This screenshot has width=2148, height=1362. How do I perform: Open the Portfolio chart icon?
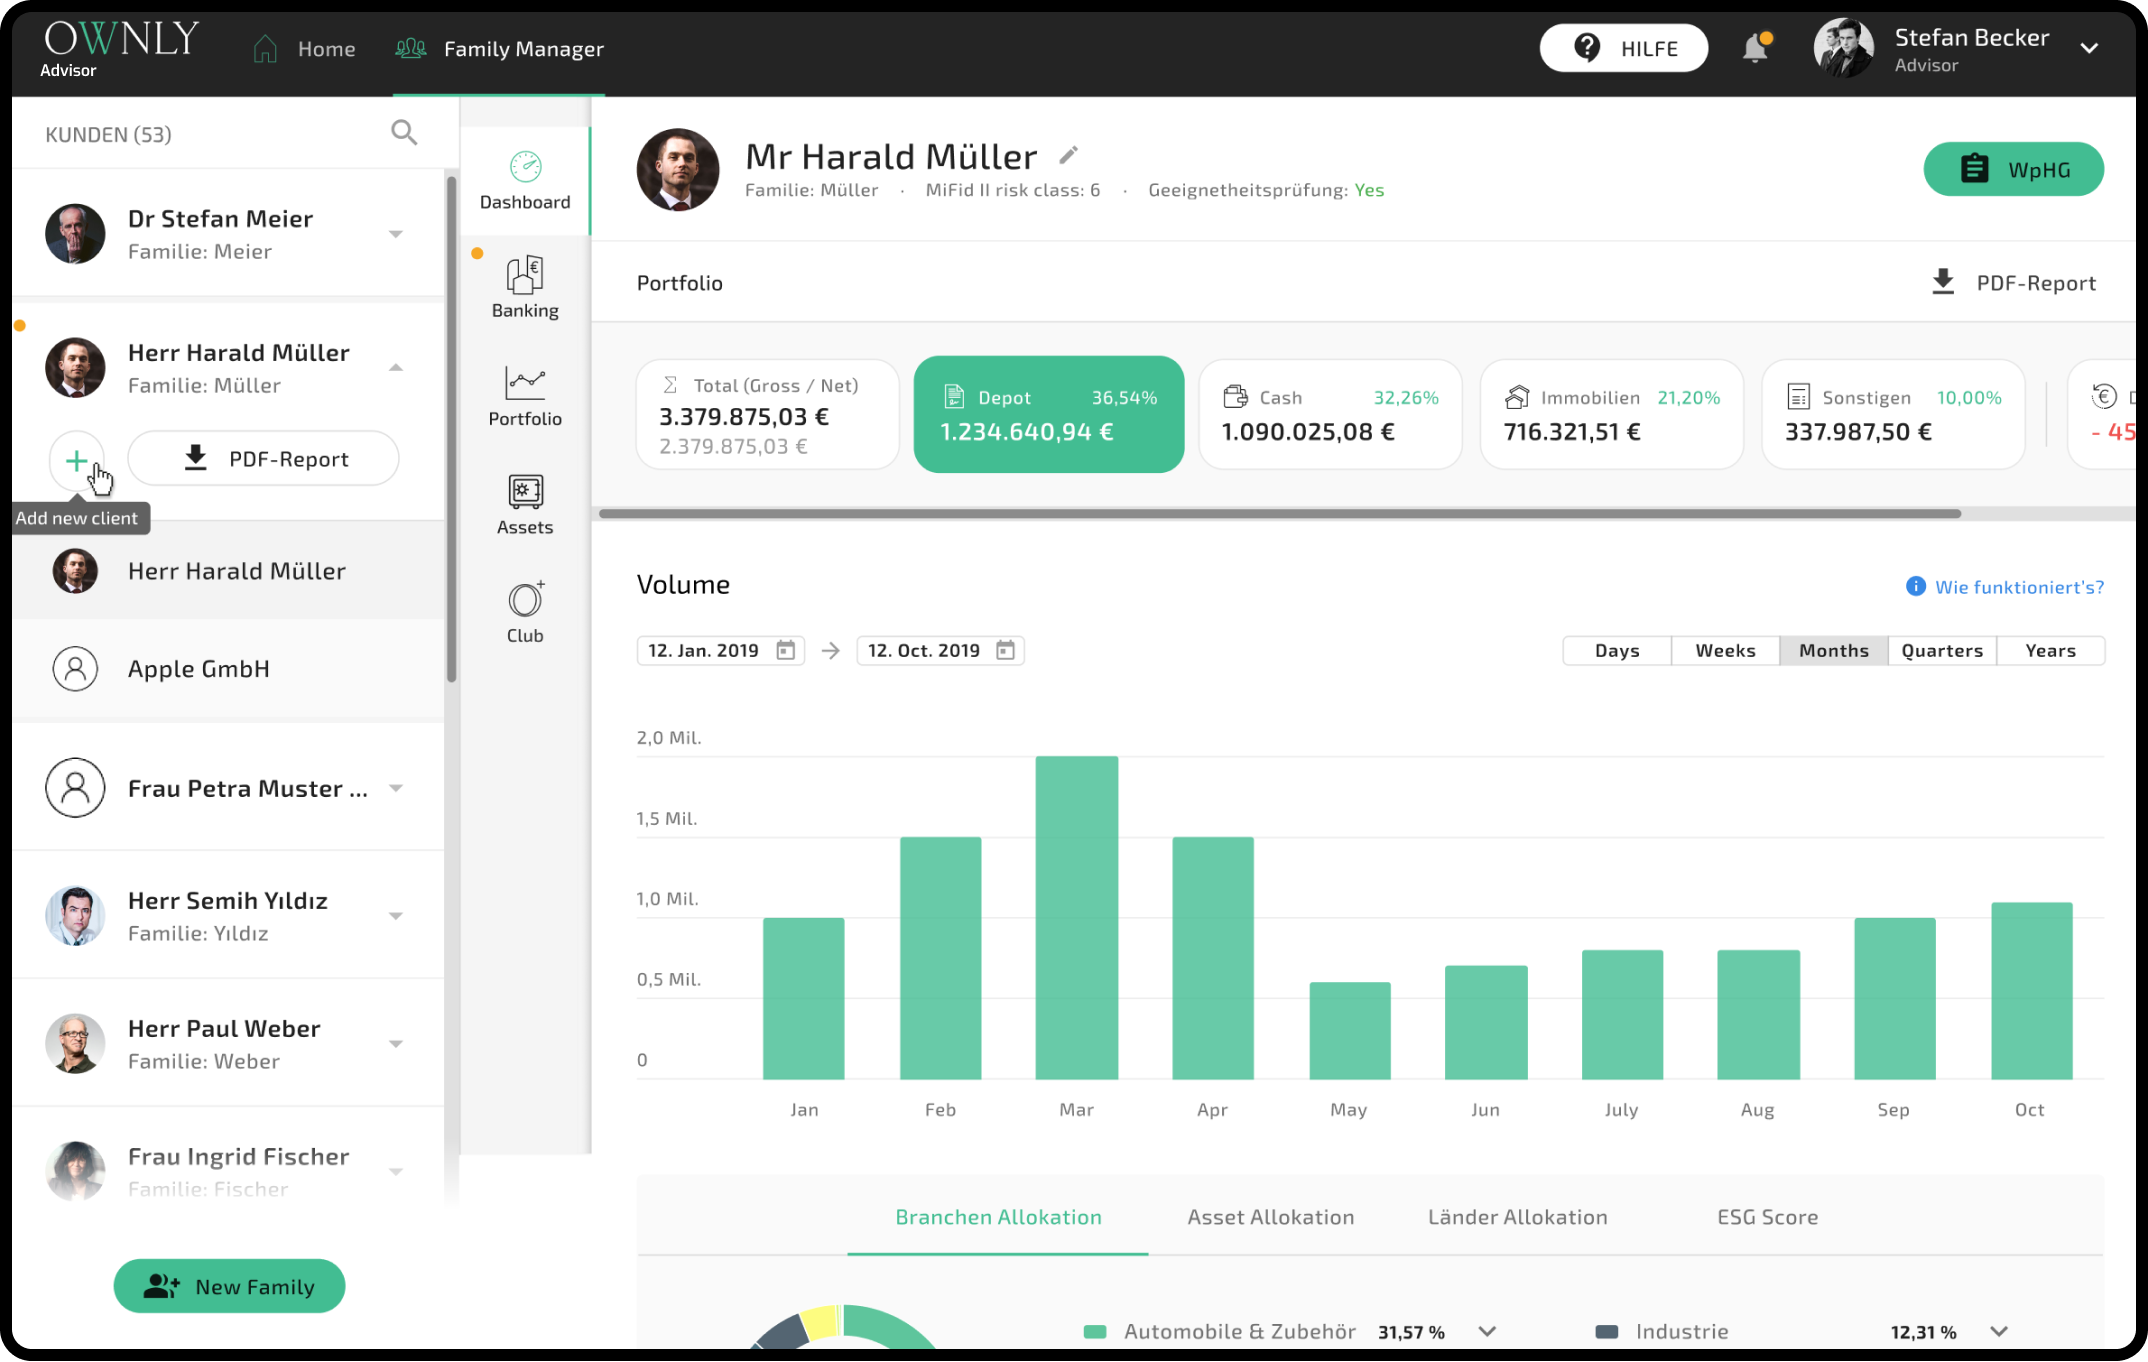click(525, 382)
